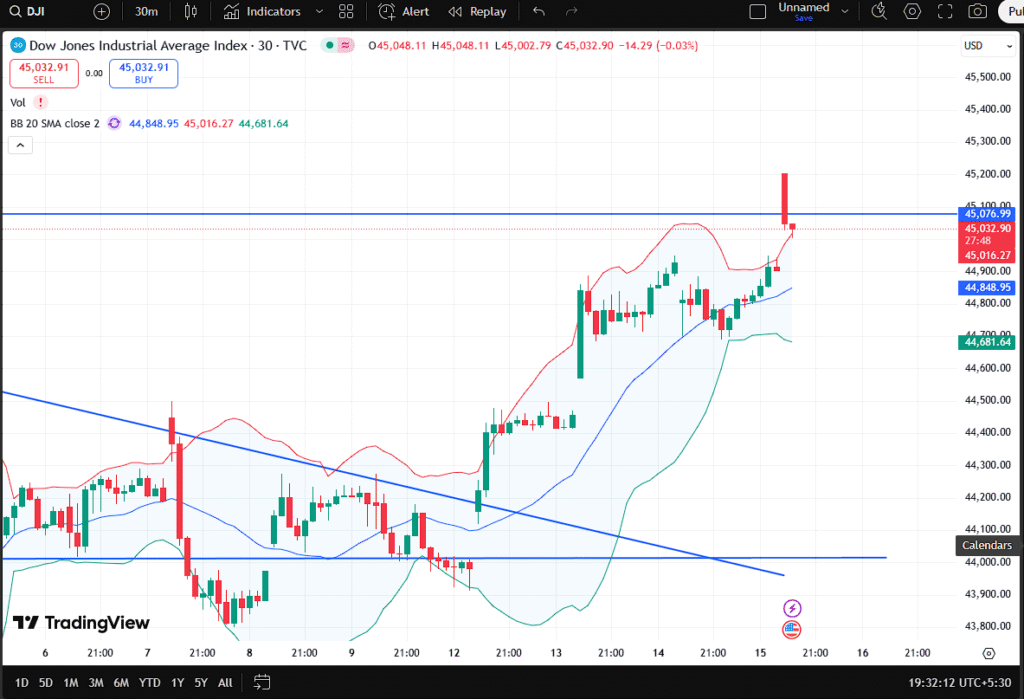Open the US flag economic event marker
The height and width of the screenshot is (699, 1024).
792,630
